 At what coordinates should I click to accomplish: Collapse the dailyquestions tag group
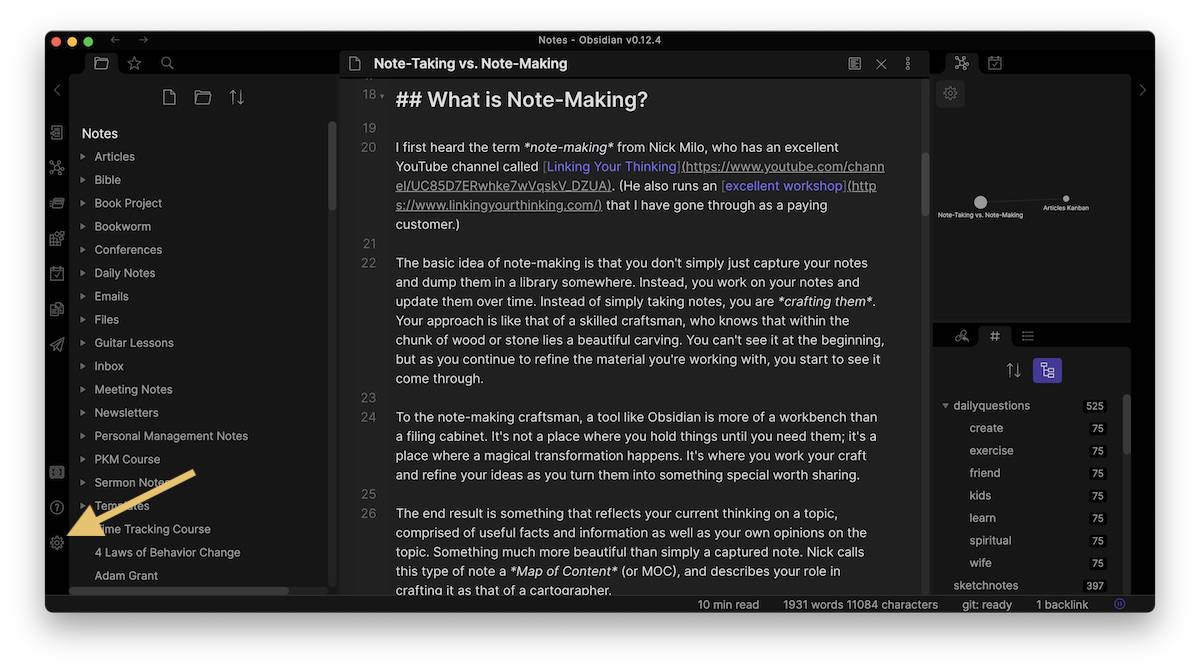coord(945,406)
